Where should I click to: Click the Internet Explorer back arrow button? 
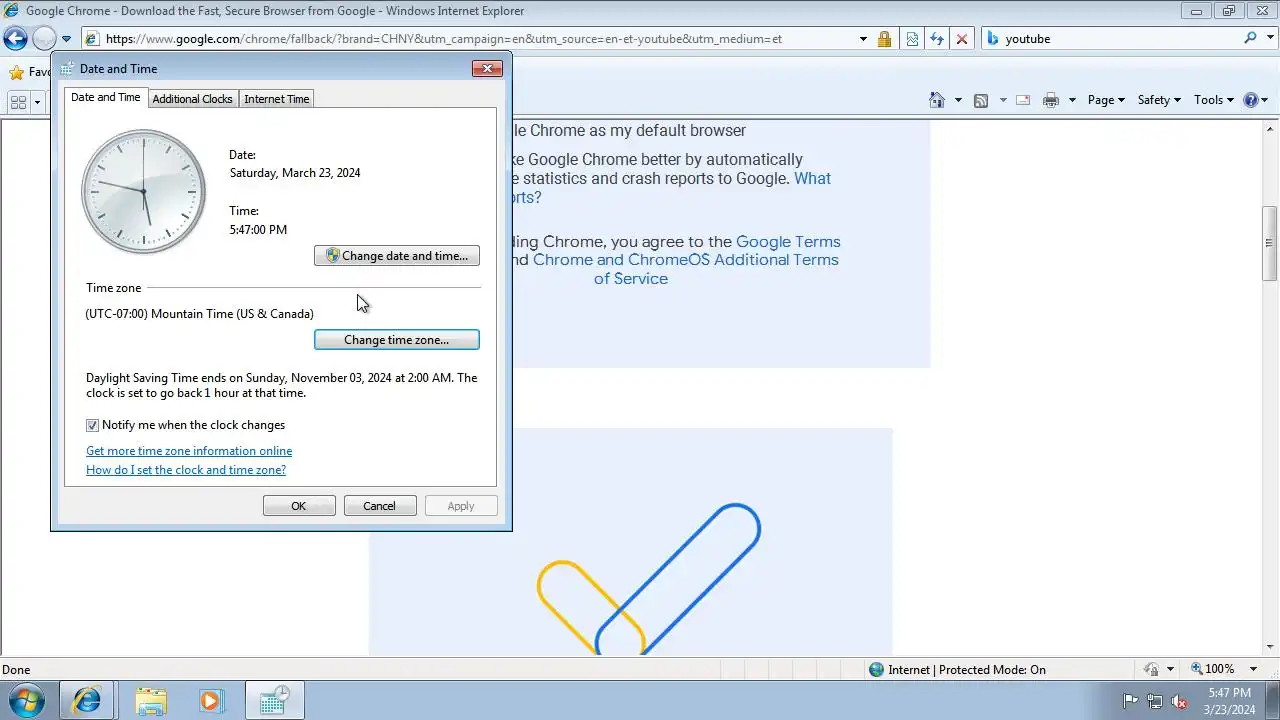15,39
